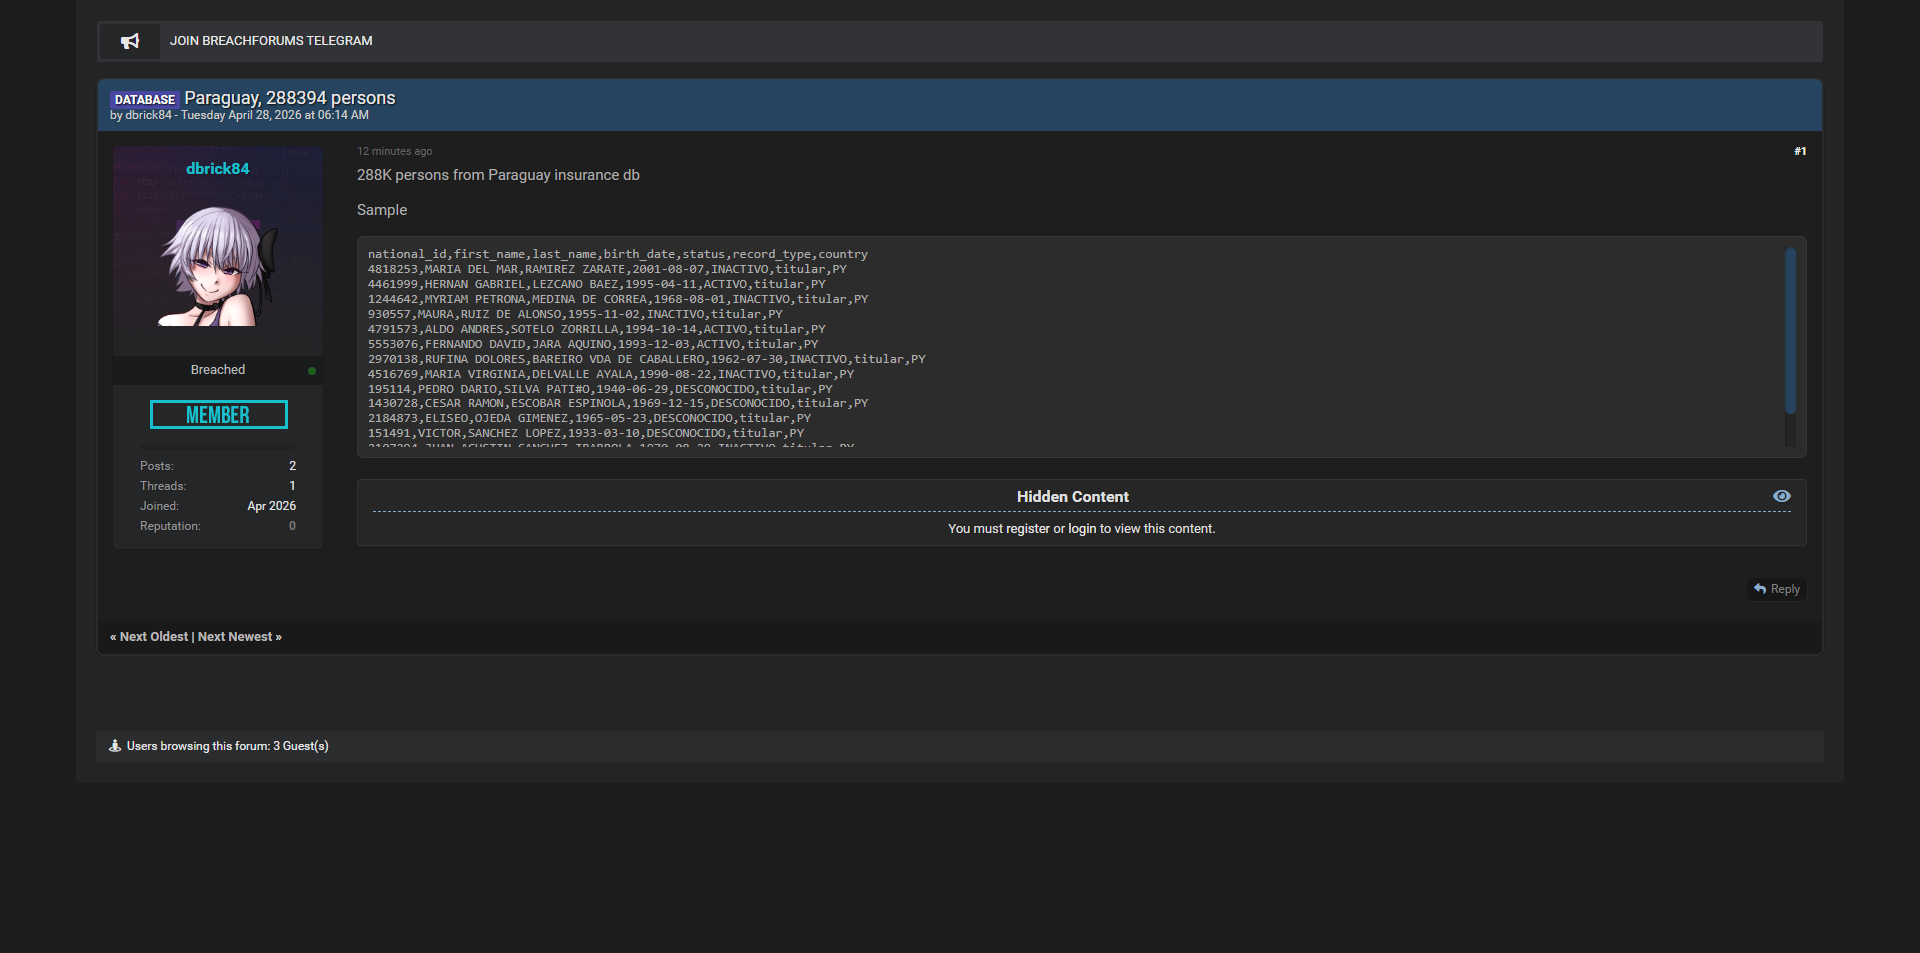Click the DATABASE thread prefix tag
1920x953 pixels.
pyautogui.click(x=144, y=99)
